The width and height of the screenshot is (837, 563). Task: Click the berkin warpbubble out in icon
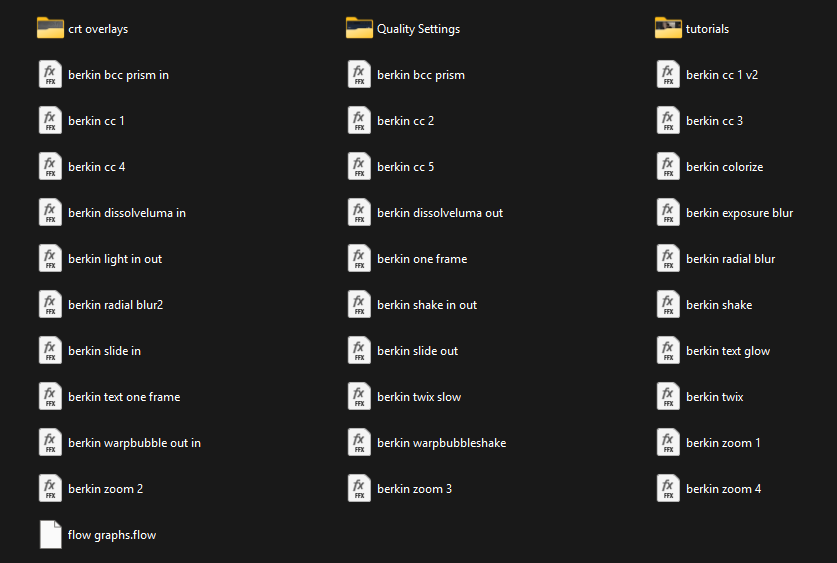tap(50, 443)
